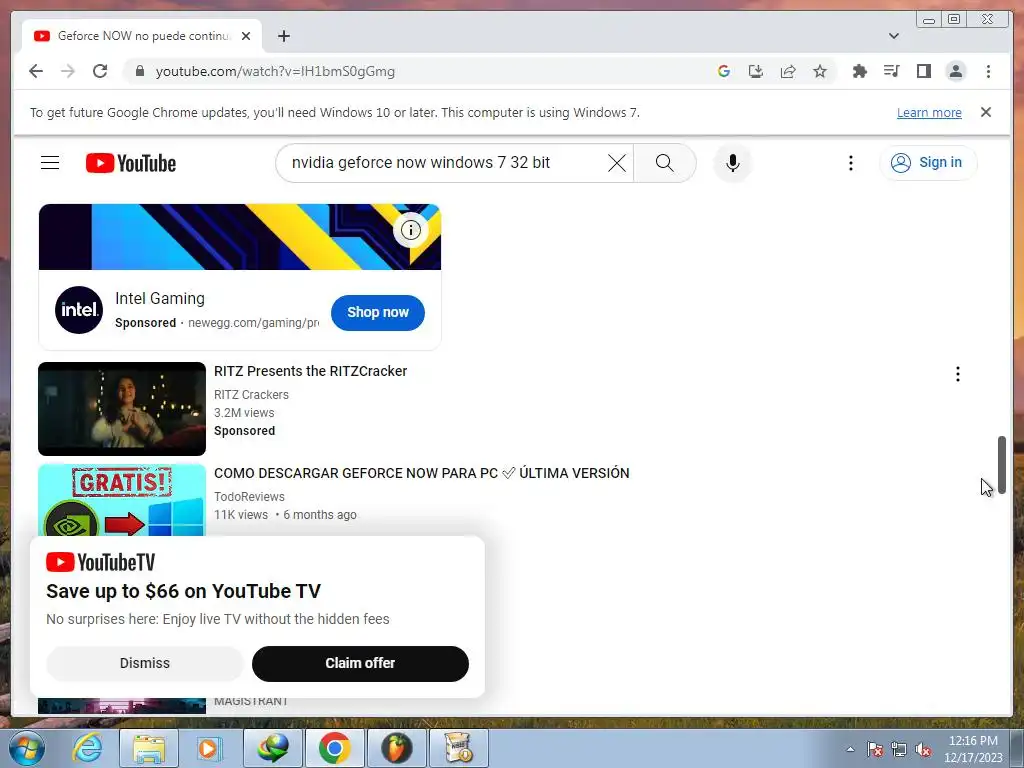
Task: Open RITZ Presents the RITZCracker thumbnail
Action: pyautogui.click(x=122, y=409)
